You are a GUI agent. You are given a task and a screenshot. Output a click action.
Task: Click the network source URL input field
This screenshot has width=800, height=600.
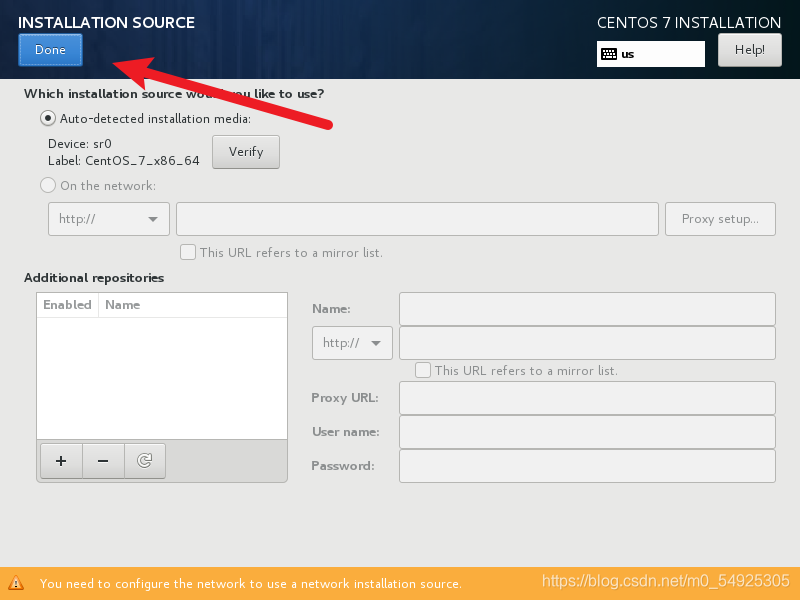click(417, 219)
